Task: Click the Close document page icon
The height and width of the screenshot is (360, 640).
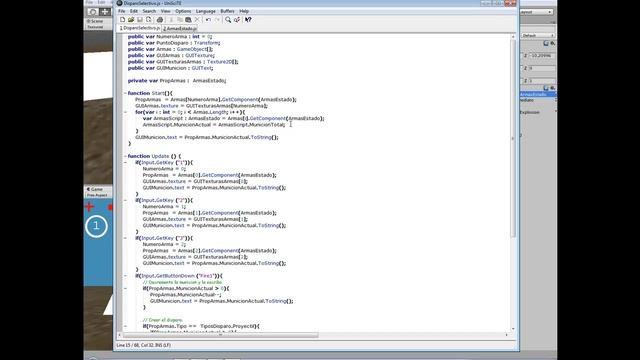Action: pyautogui.click(x=149, y=20)
